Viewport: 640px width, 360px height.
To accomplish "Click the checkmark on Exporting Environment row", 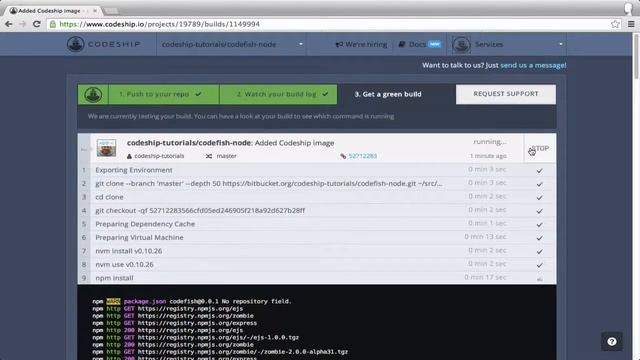I will click(x=539, y=170).
